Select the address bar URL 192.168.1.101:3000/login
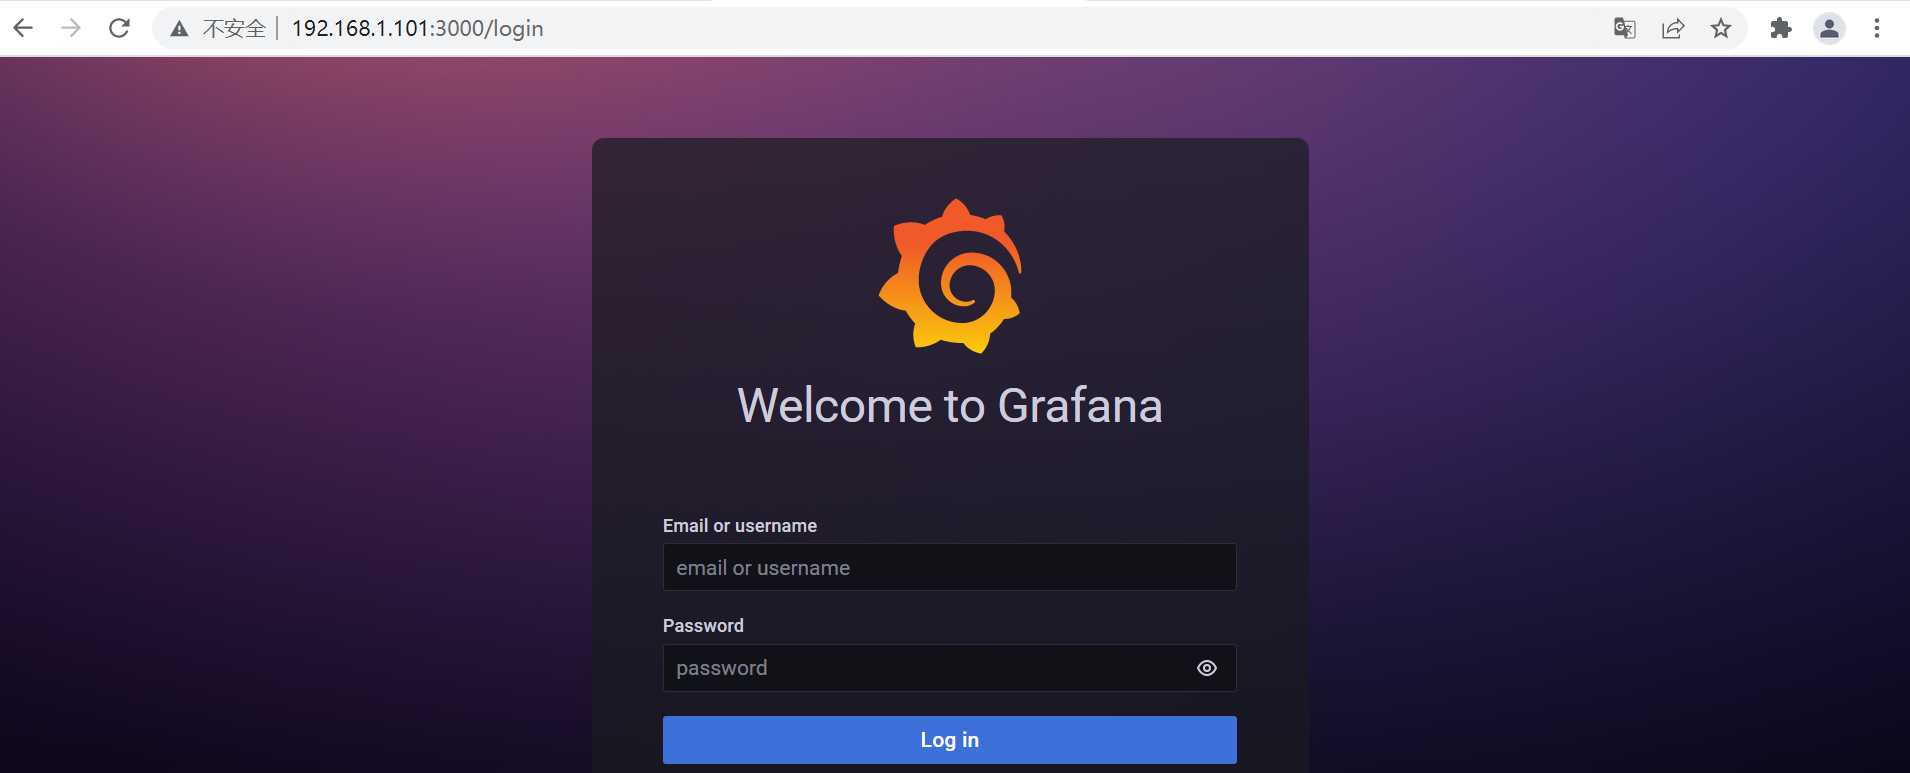Image resolution: width=1910 pixels, height=773 pixels. click(417, 28)
